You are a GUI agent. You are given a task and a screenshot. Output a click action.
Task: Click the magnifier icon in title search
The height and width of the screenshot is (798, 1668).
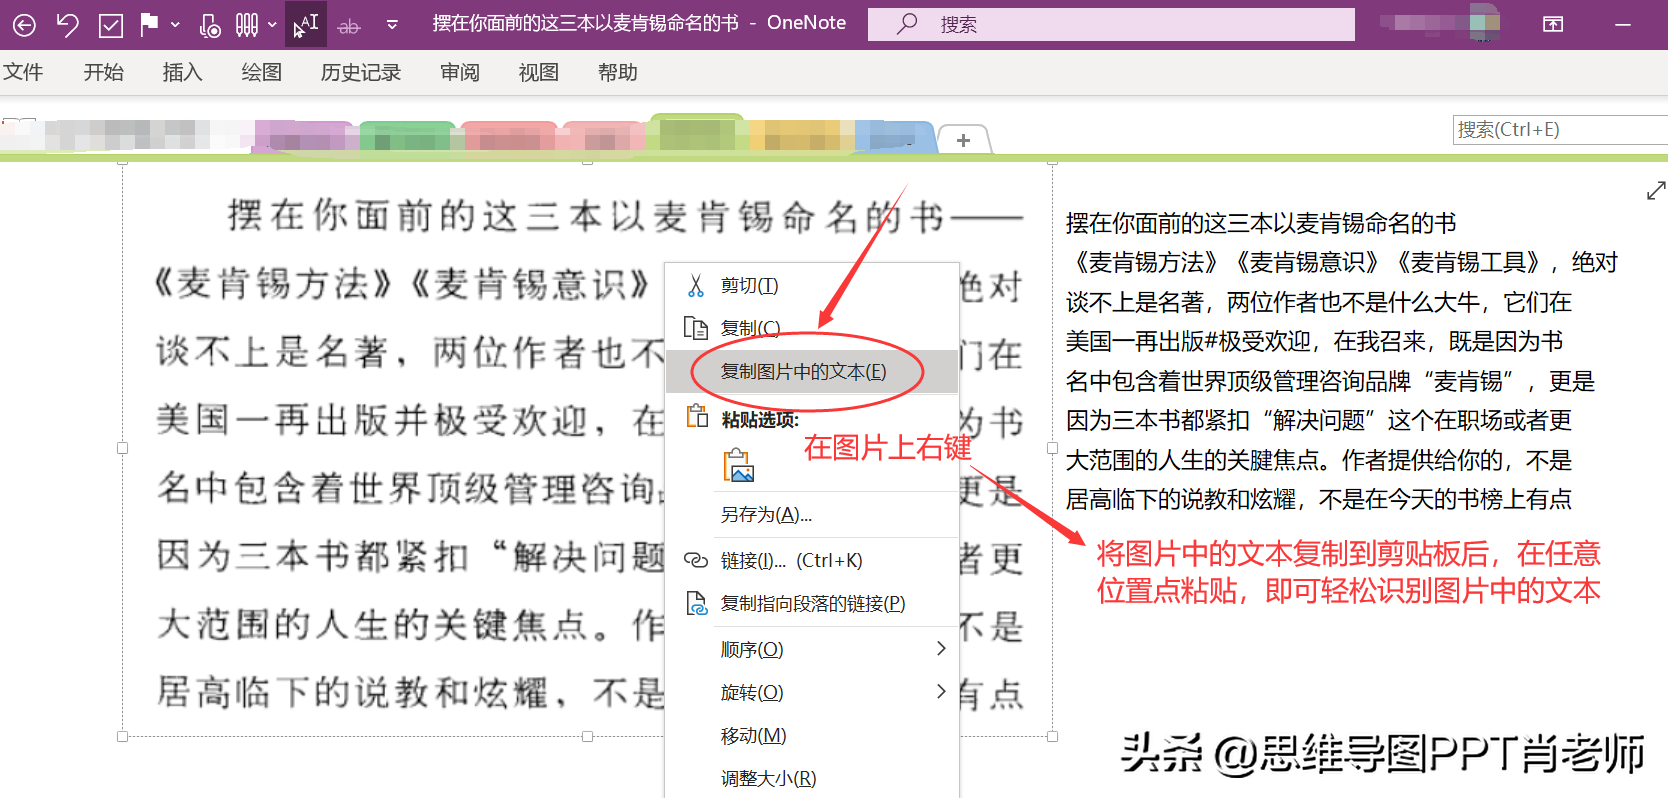click(x=907, y=24)
